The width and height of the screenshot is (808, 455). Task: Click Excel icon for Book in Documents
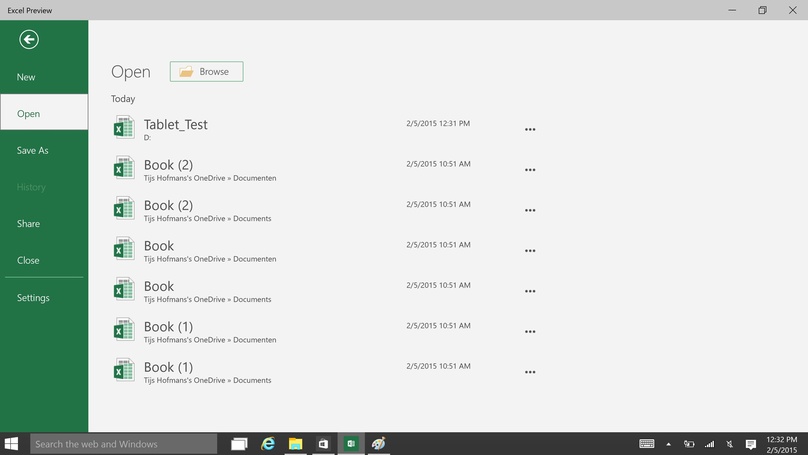point(124,289)
